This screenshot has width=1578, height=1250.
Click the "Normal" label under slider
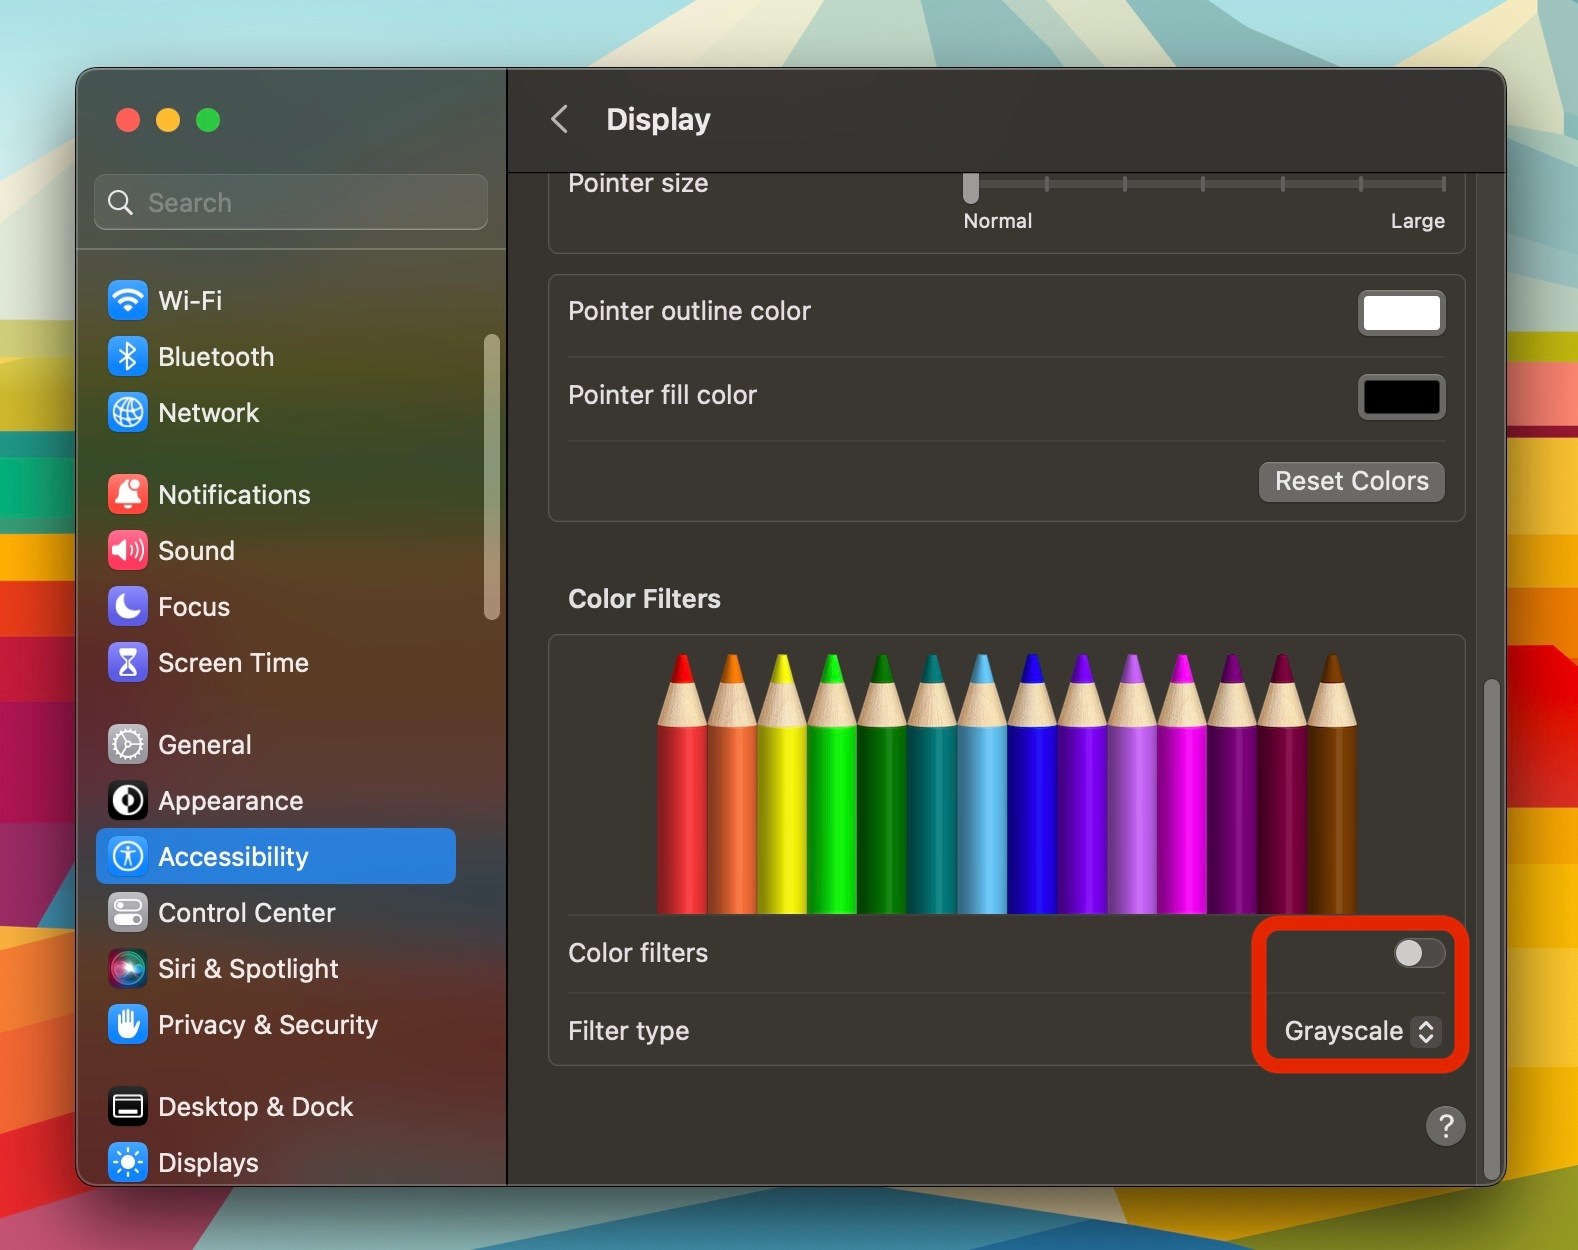[997, 221]
